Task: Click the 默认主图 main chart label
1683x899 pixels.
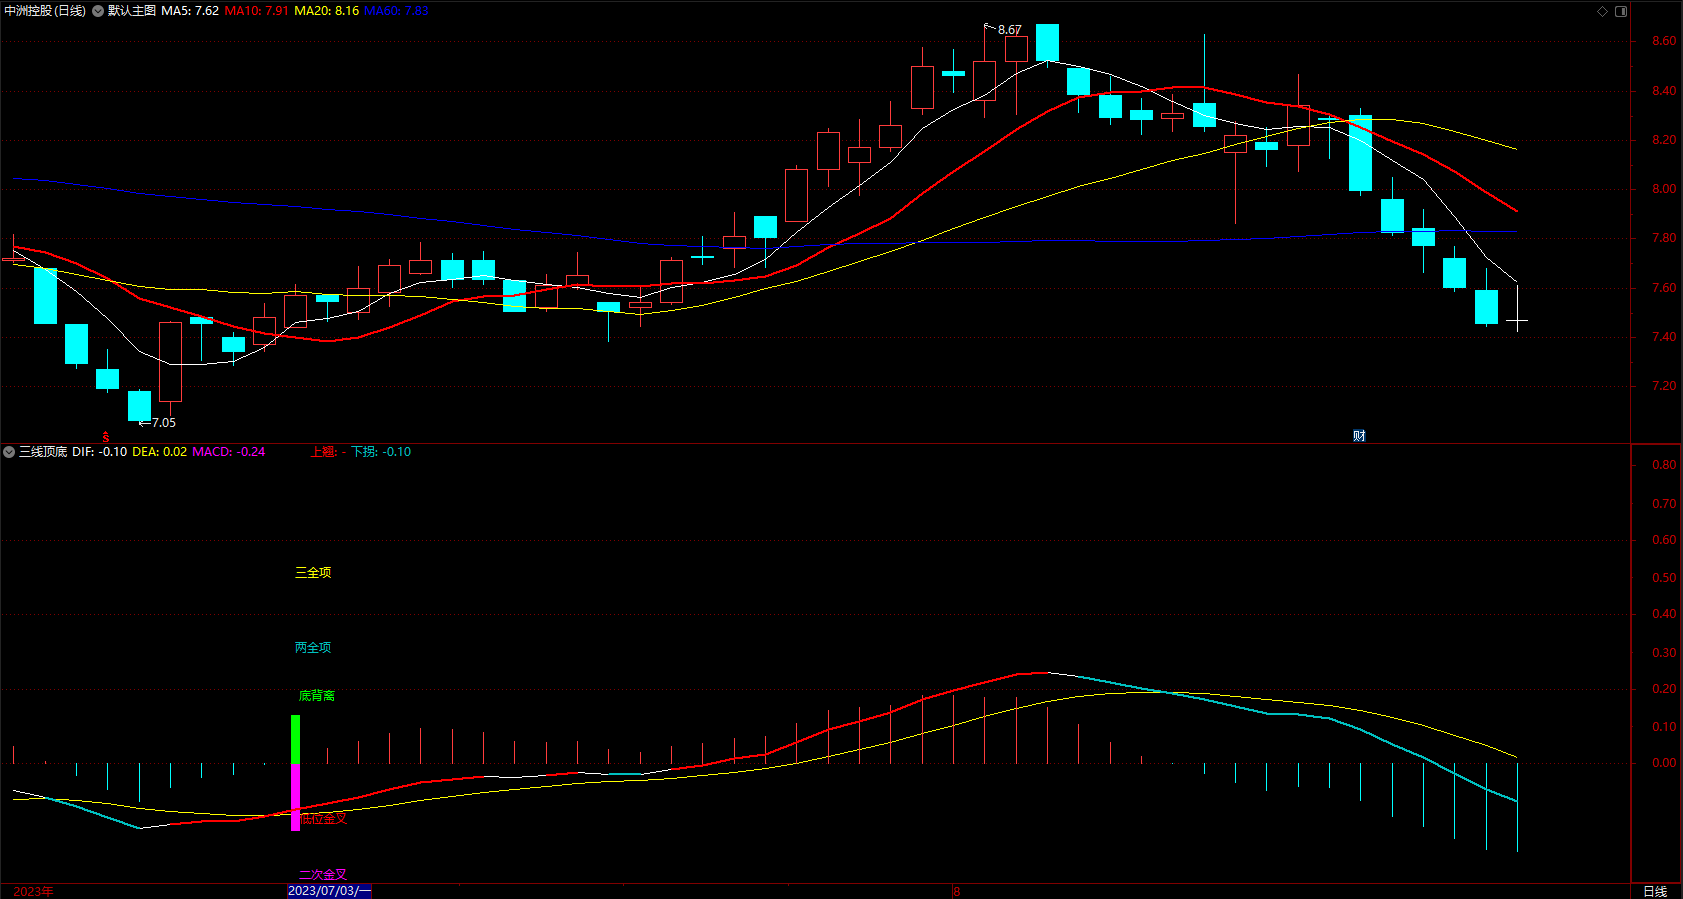Action: [132, 11]
